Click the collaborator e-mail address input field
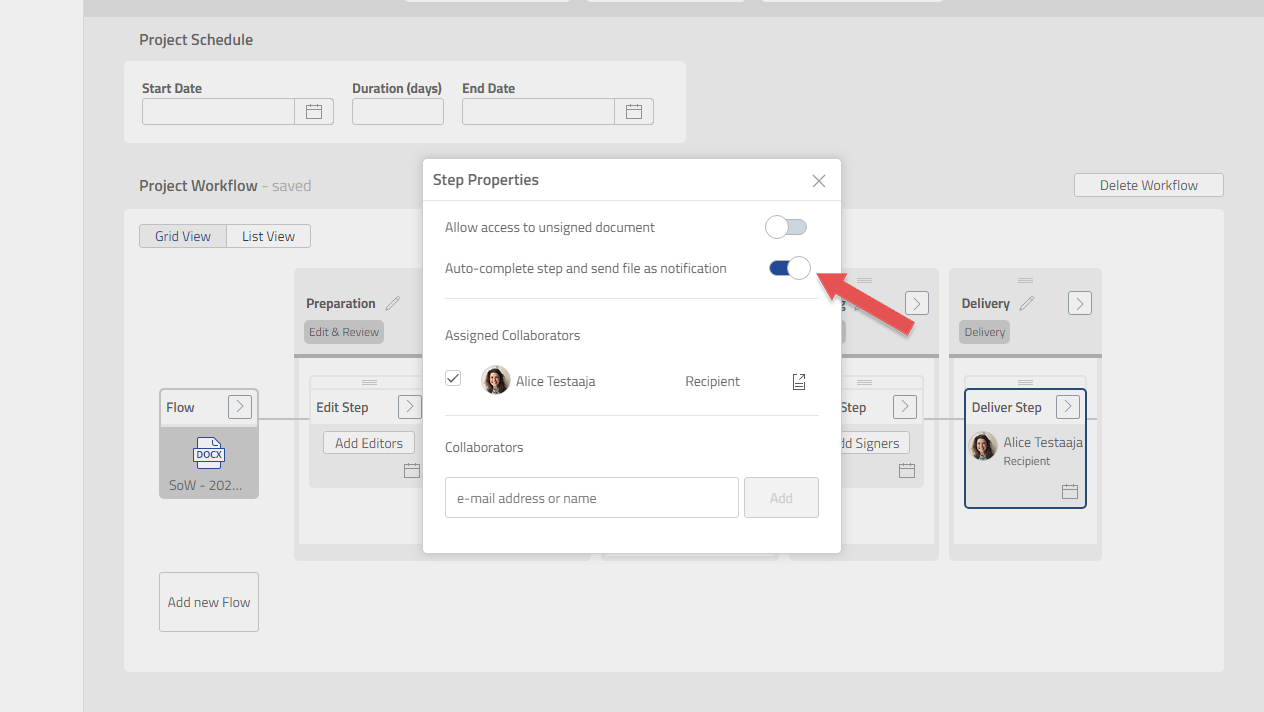This screenshot has width=1264, height=712. (591, 497)
